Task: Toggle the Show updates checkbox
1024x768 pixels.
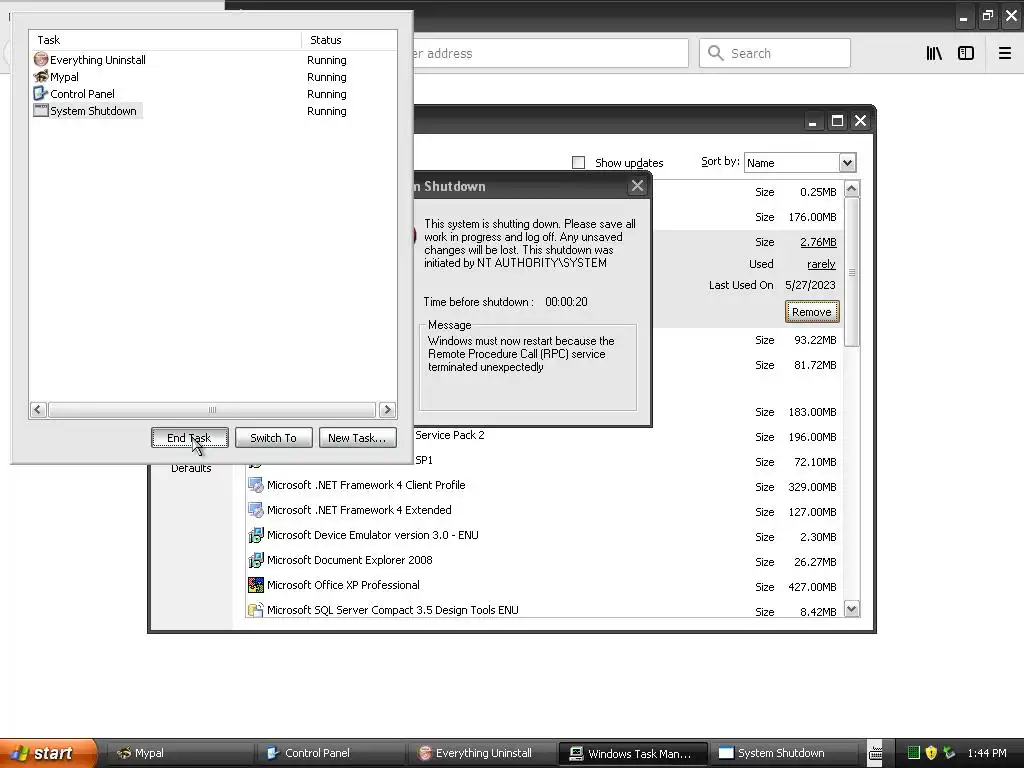Action: 578,163
